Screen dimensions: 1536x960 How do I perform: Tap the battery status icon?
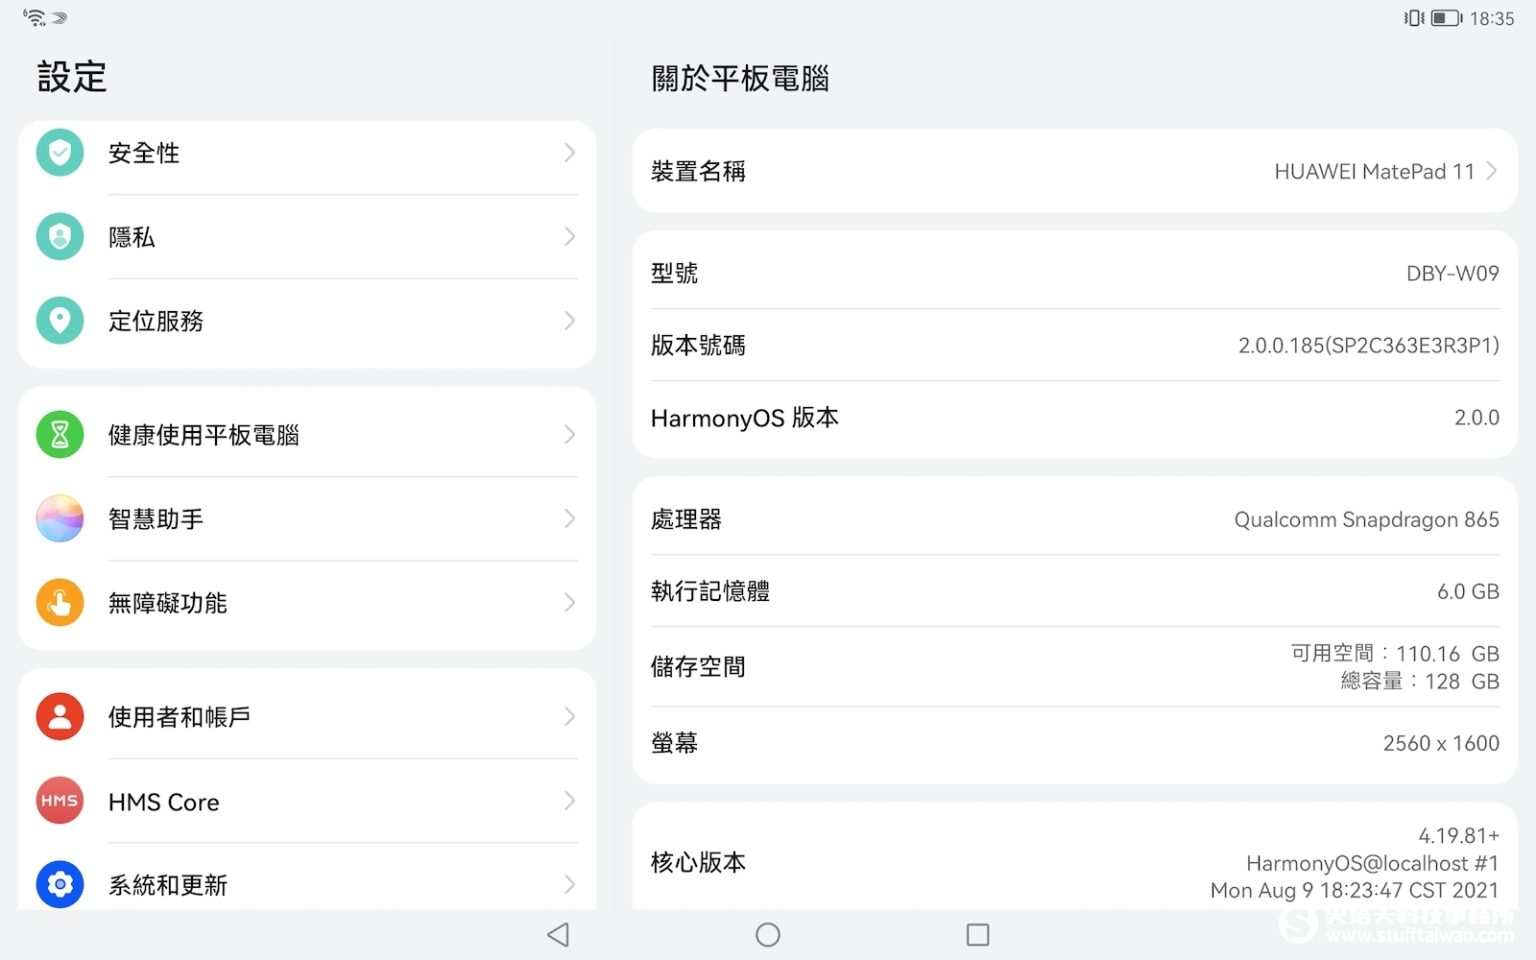coord(1446,18)
